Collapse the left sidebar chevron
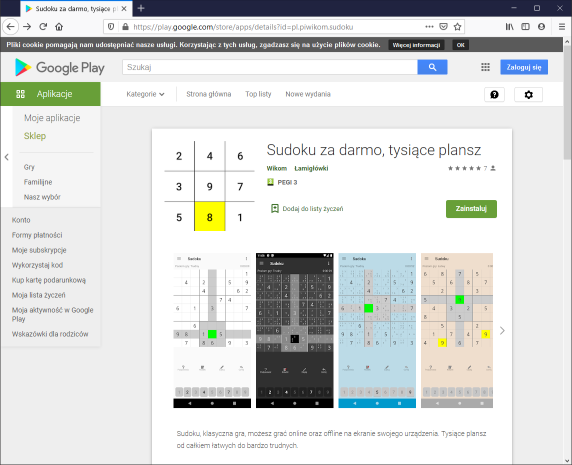Viewport: 572px width, 465px height. (x=7, y=157)
